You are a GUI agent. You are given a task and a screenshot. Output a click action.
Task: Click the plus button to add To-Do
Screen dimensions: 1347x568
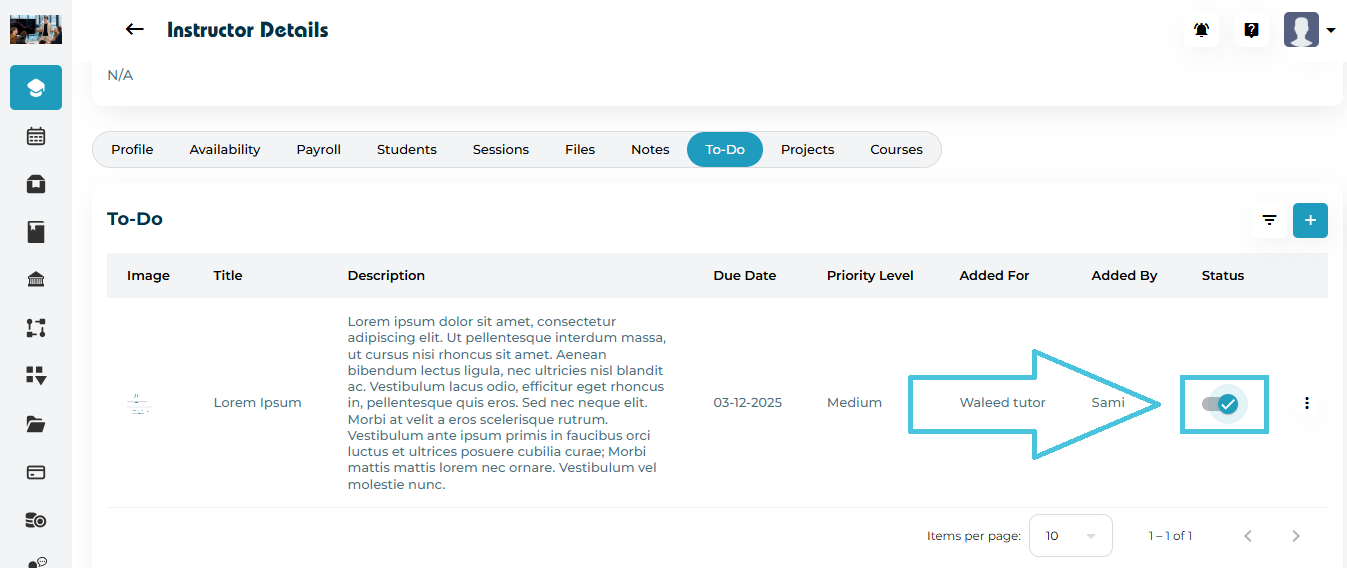tap(1310, 220)
